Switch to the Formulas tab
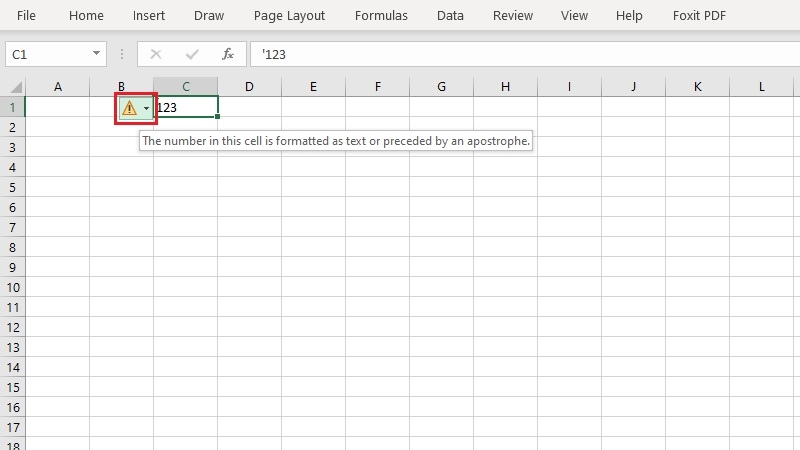This screenshot has height=450, width=800. click(381, 15)
